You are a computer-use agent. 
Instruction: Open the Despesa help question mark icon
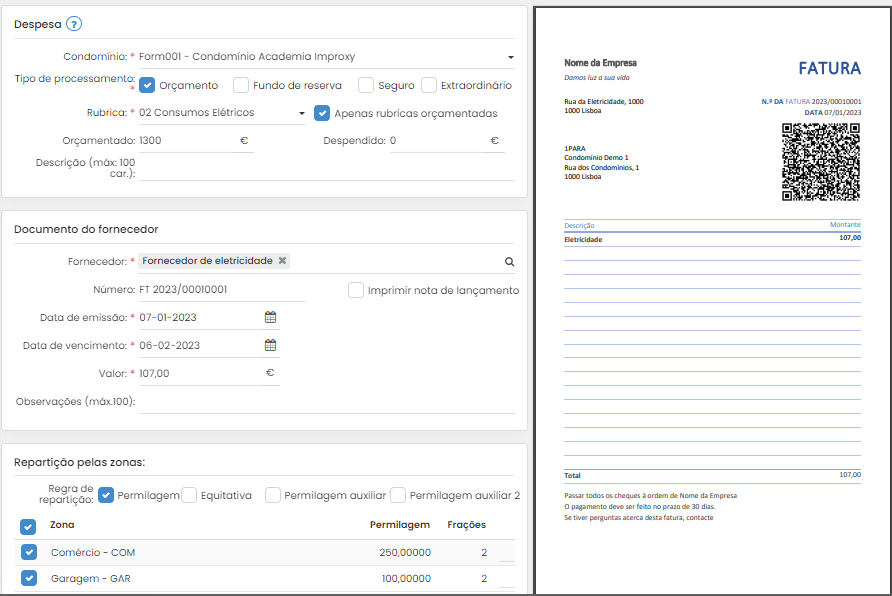click(x=74, y=24)
